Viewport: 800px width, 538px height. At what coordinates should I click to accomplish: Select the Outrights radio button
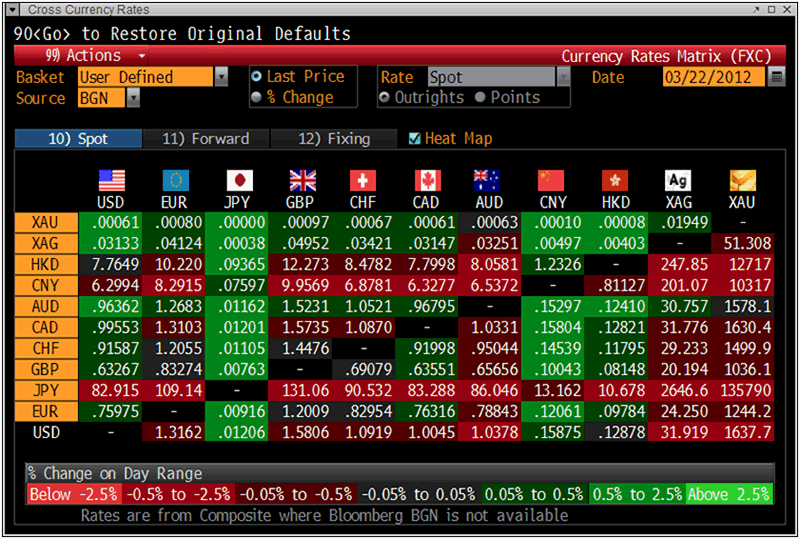tap(385, 97)
